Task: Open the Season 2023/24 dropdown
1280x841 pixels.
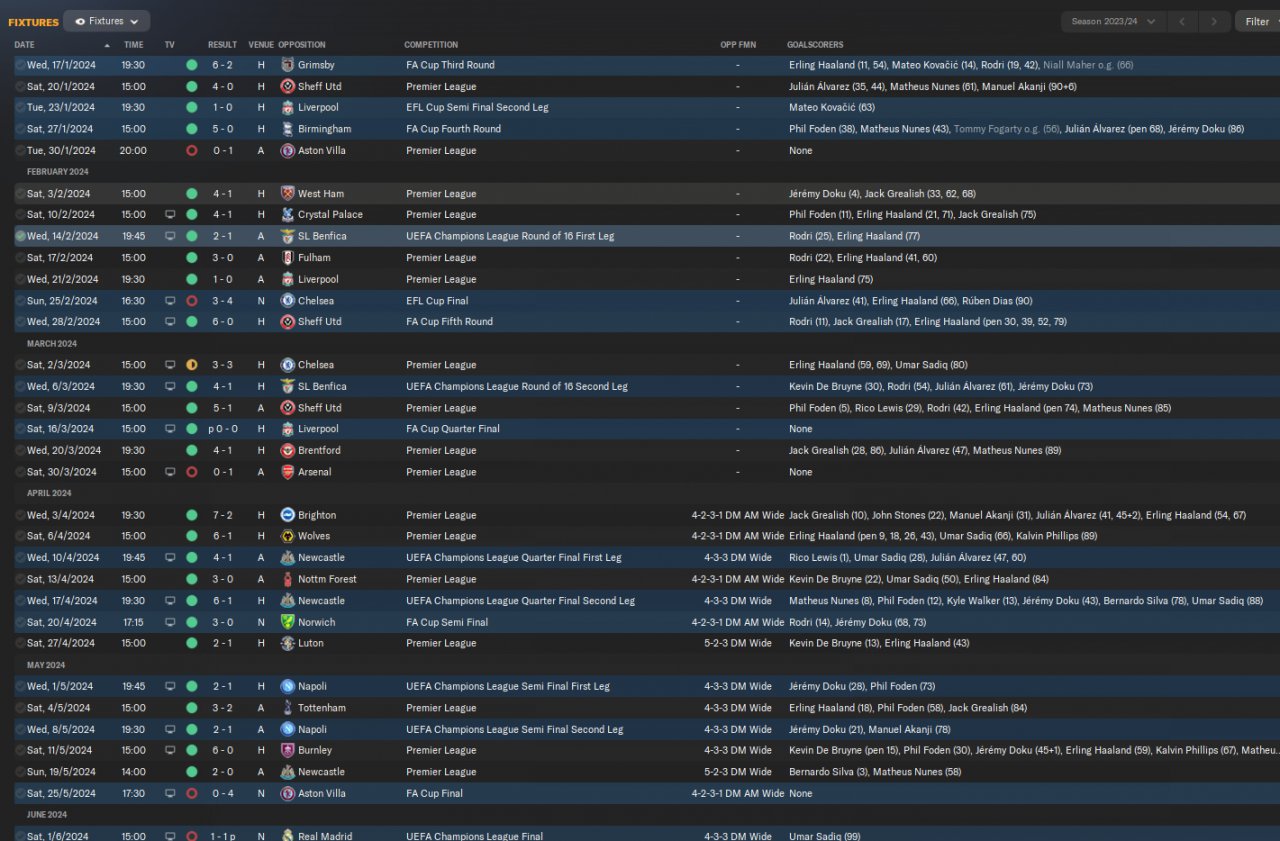Action: point(1113,21)
